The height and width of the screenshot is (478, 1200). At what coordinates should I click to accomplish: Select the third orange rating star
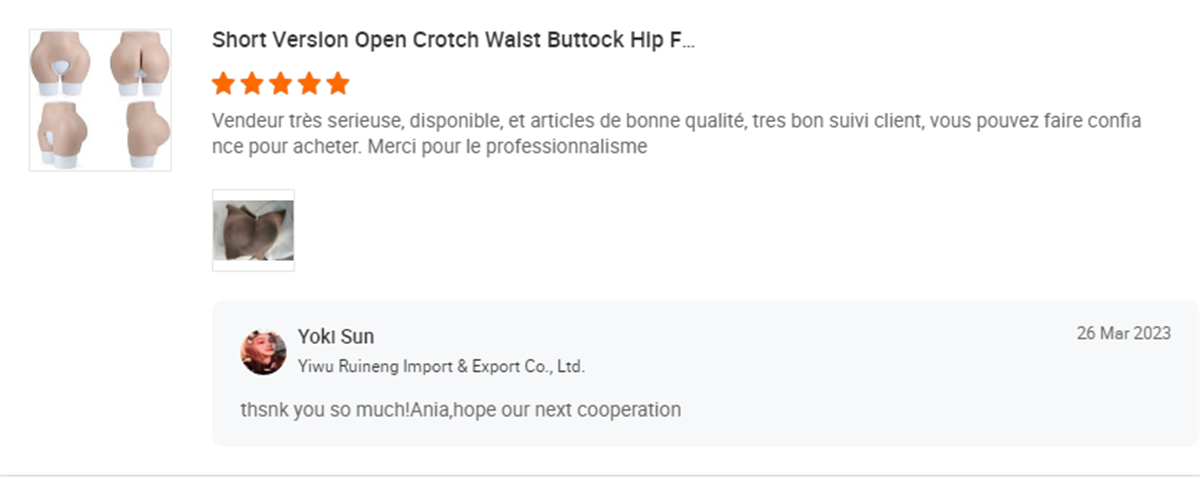(x=281, y=83)
